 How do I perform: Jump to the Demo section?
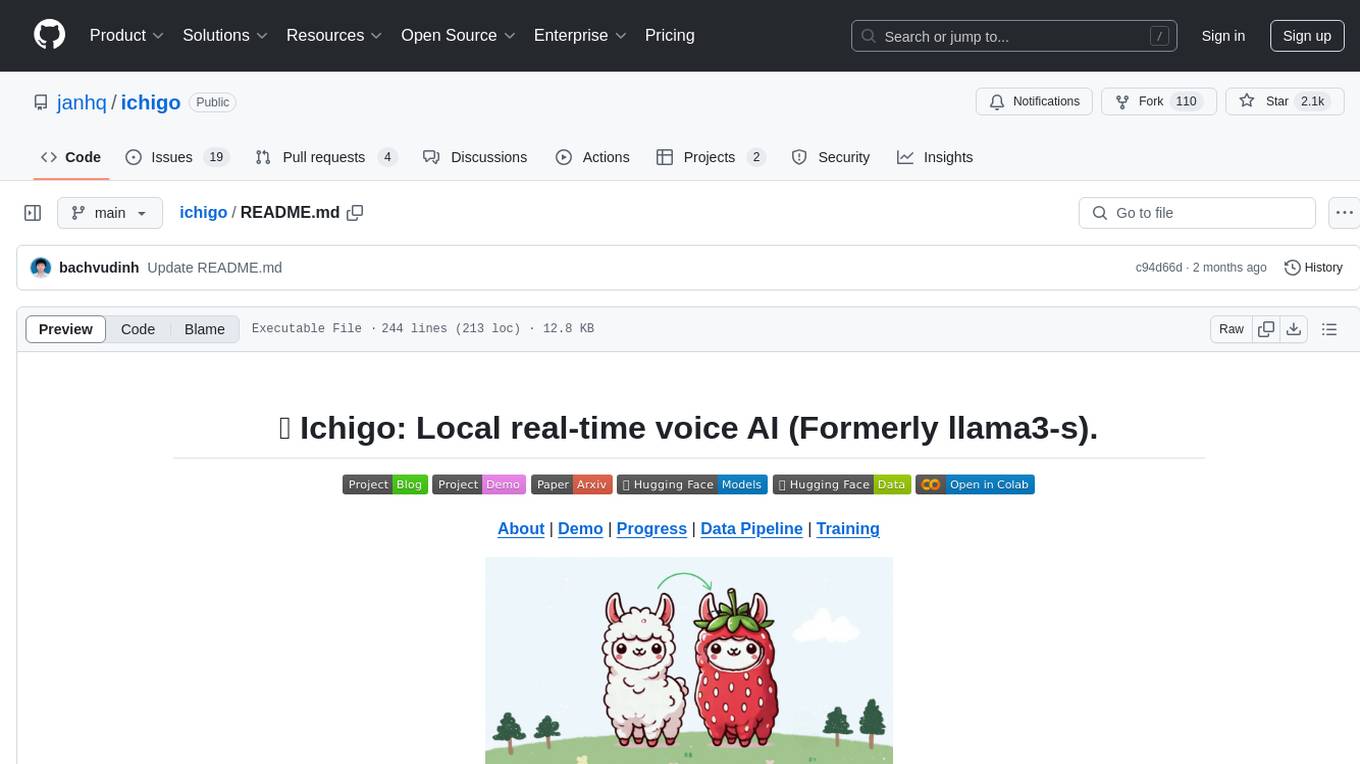[x=580, y=529]
